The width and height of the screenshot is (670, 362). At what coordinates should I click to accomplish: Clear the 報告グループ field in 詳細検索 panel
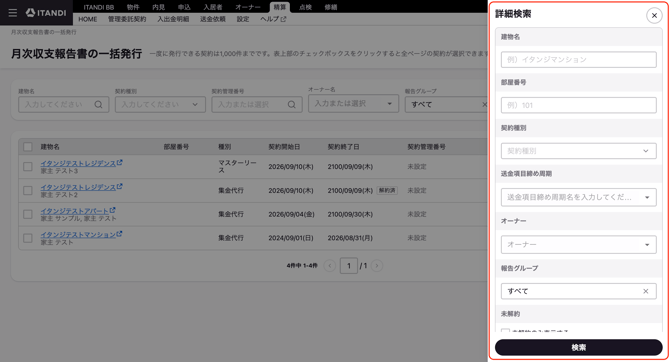646,291
